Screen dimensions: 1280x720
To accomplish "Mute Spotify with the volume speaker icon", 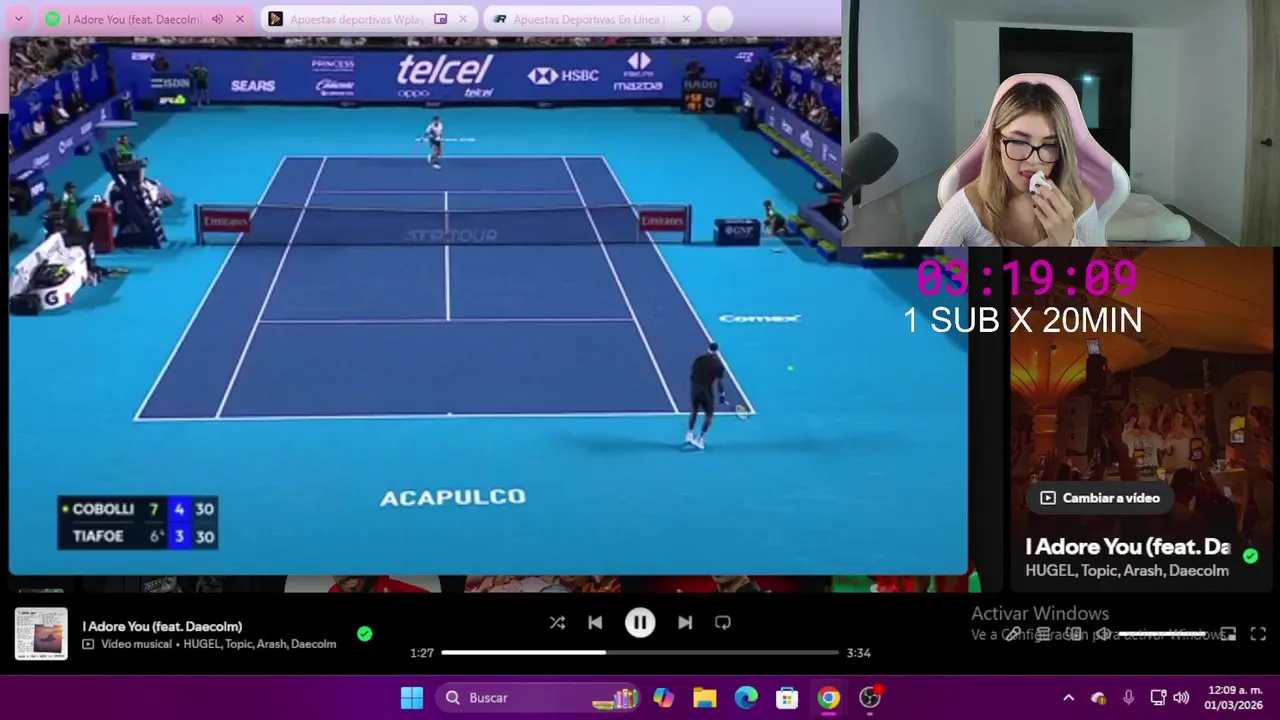I will (x=1102, y=634).
